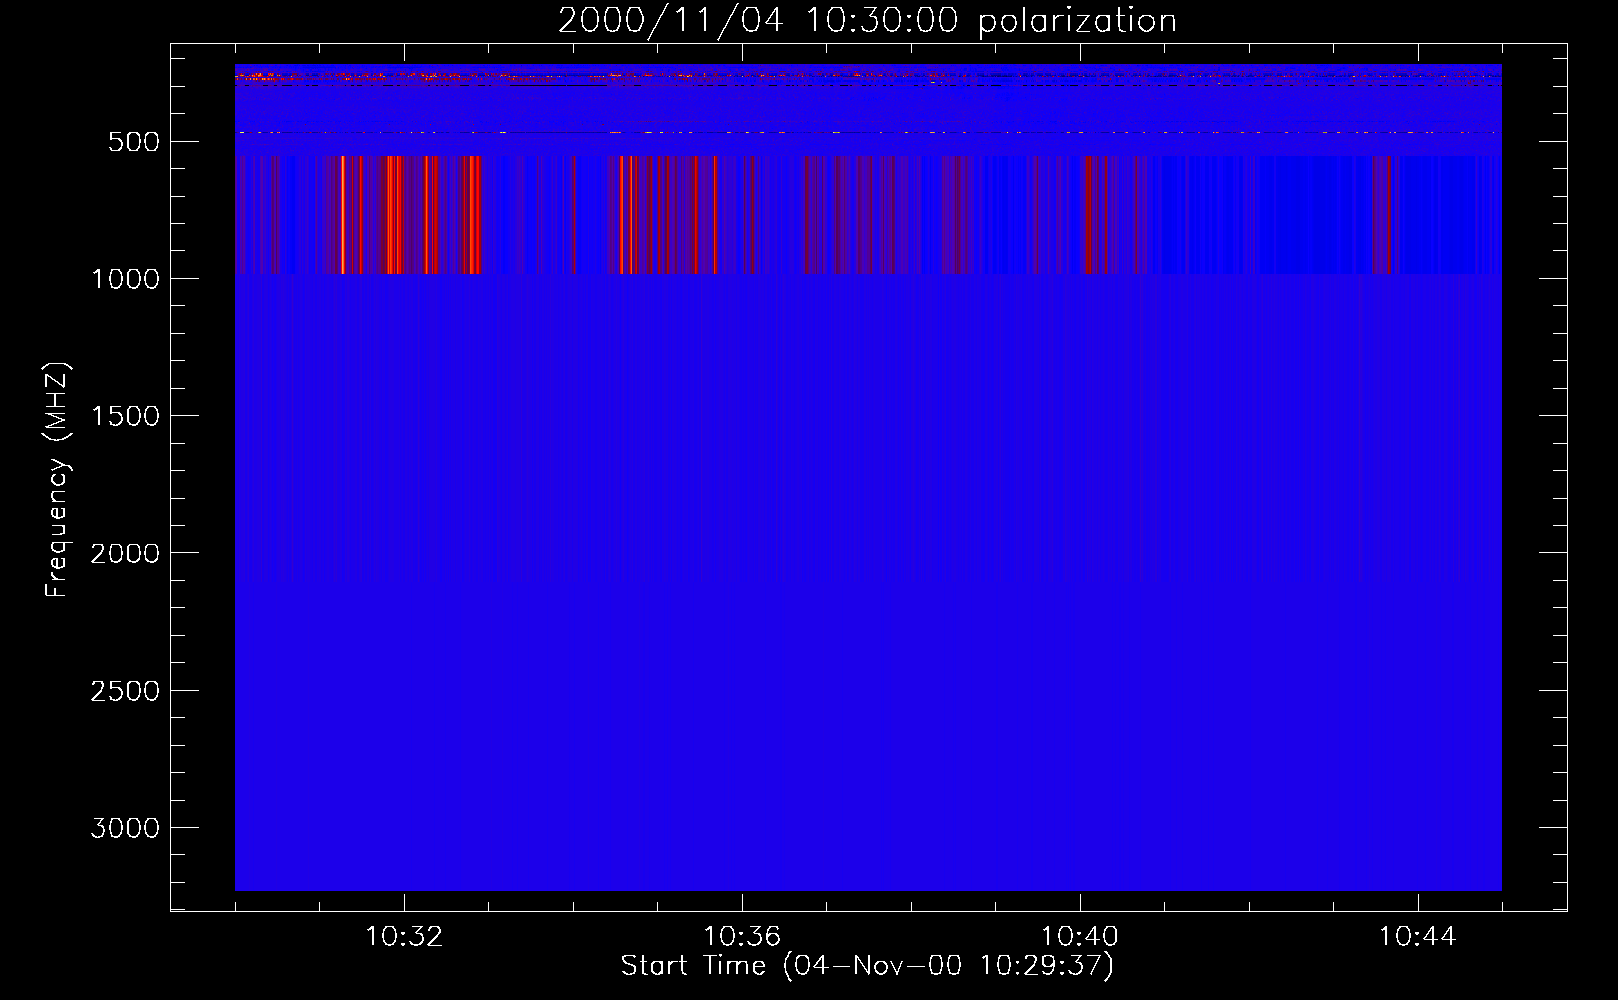Click the 10:44 time tick label
1618x1000 pixels.
pos(1418,937)
